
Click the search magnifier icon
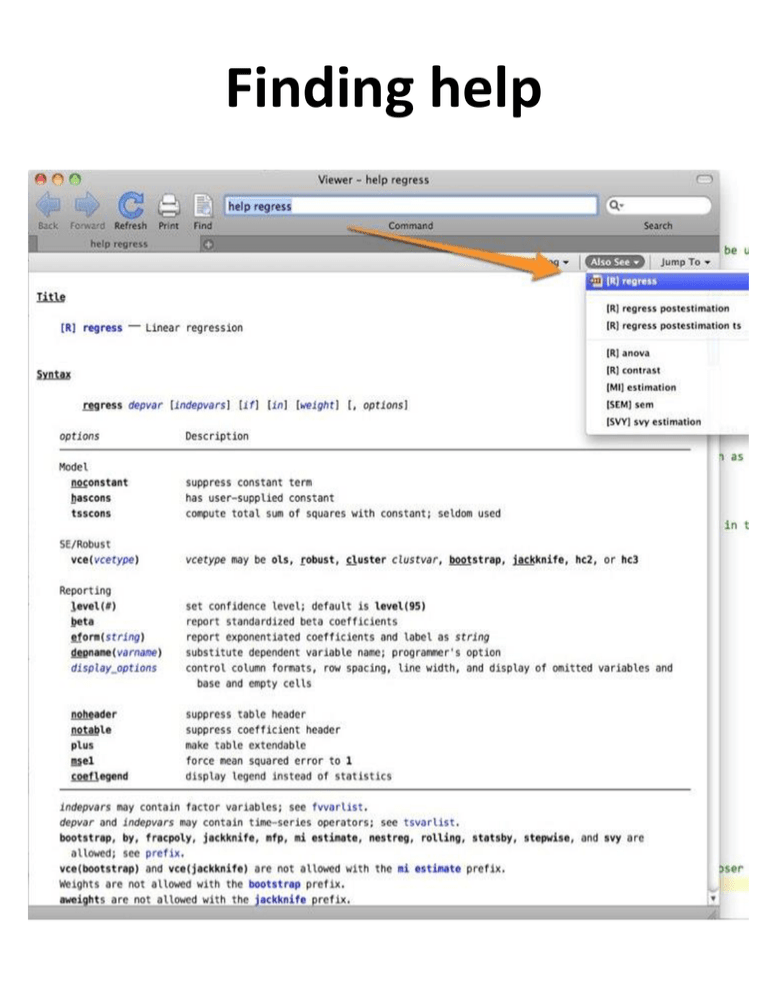[615, 205]
